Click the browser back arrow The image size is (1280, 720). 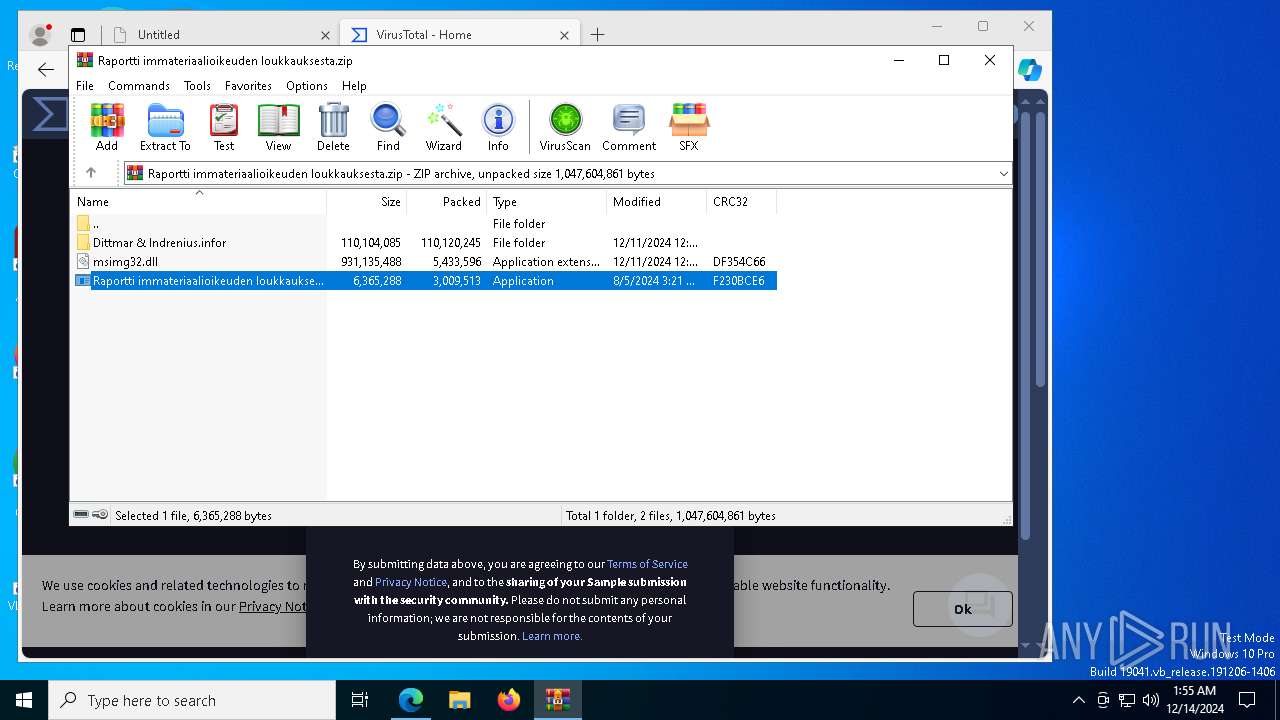click(x=46, y=69)
